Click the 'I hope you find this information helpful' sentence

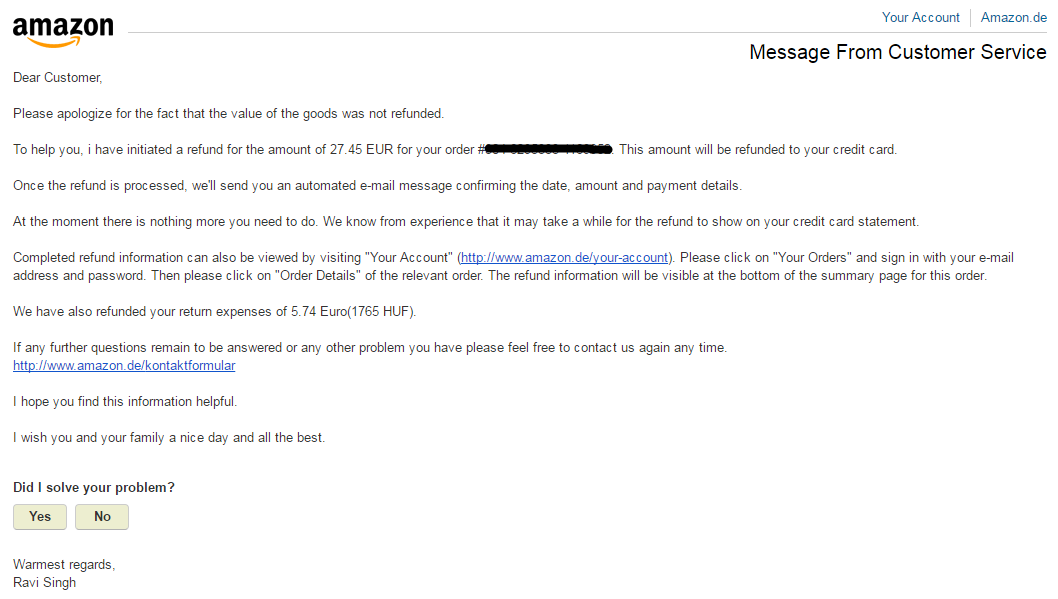pyautogui.click(x=125, y=401)
